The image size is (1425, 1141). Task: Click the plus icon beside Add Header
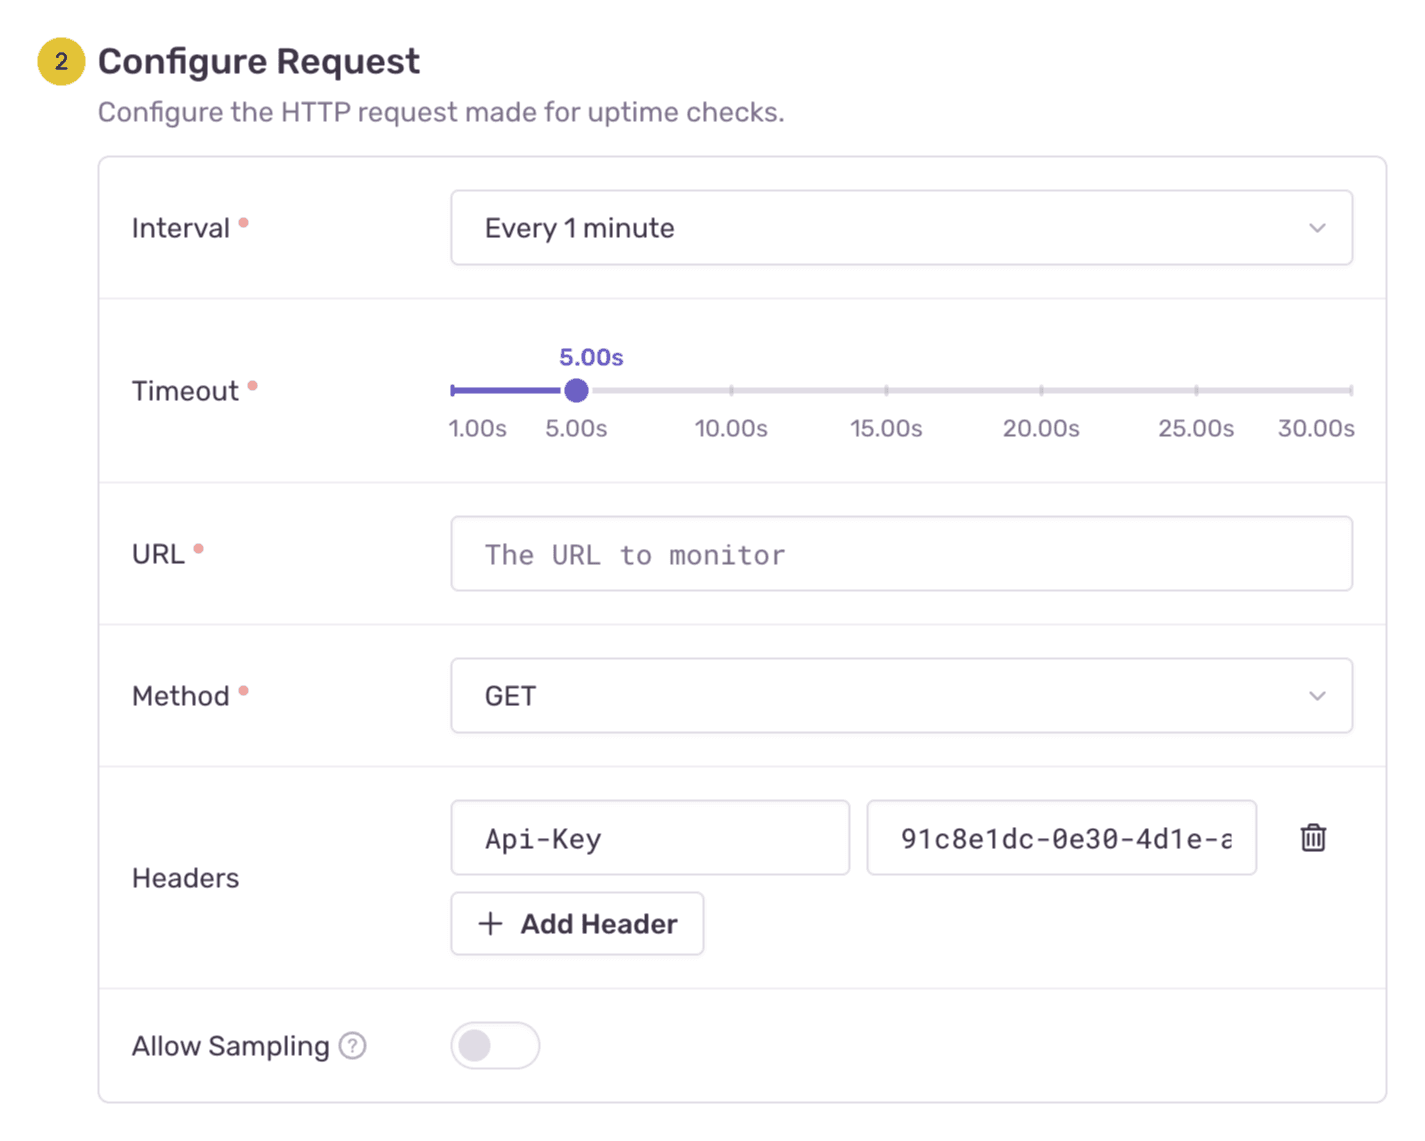(x=489, y=923)
